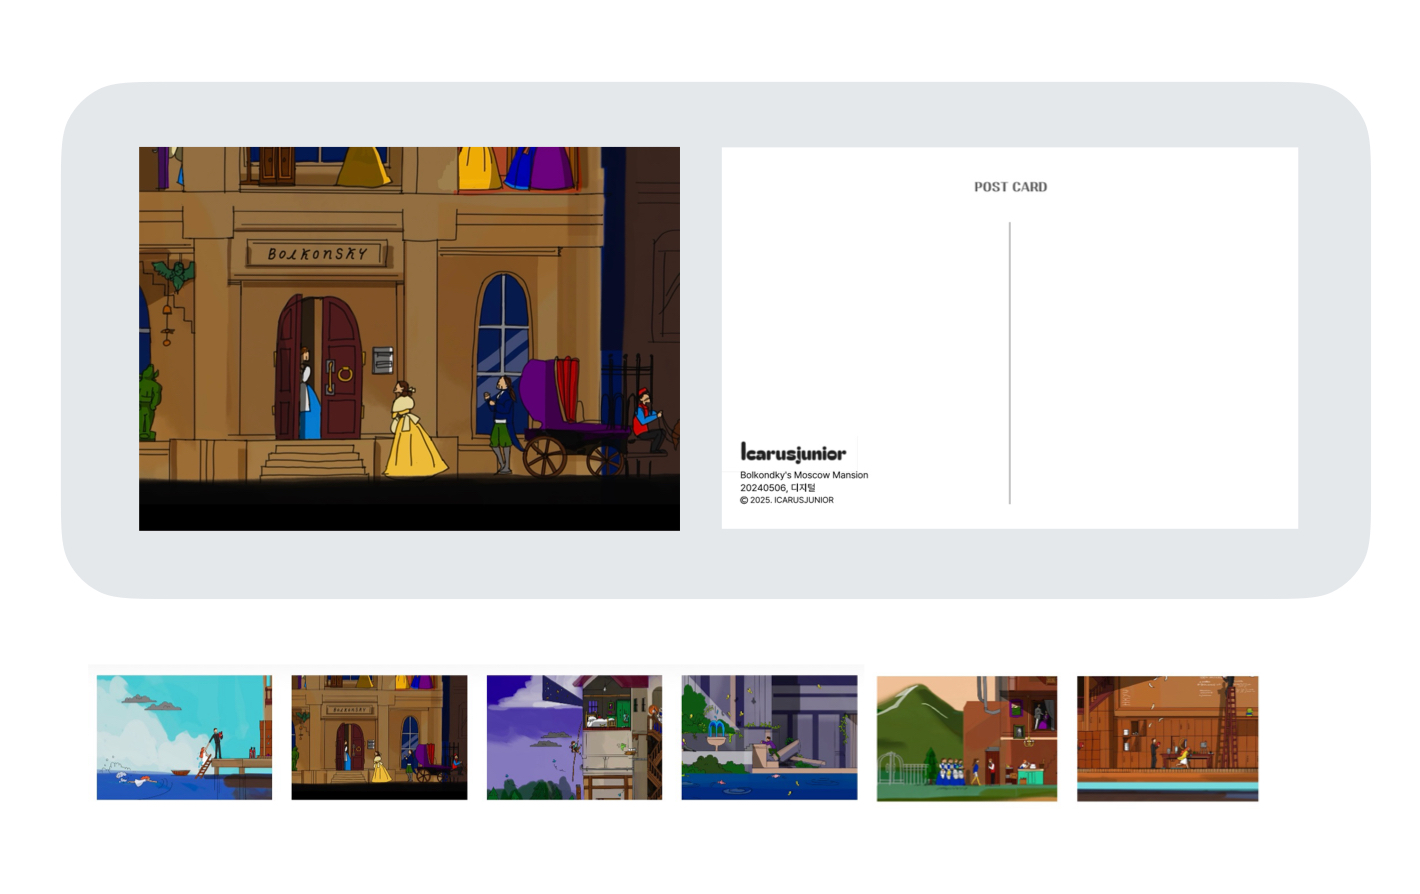Click the 20240506 date line
Viewport: 1420px width, 894px height.
tap(777, 488)
